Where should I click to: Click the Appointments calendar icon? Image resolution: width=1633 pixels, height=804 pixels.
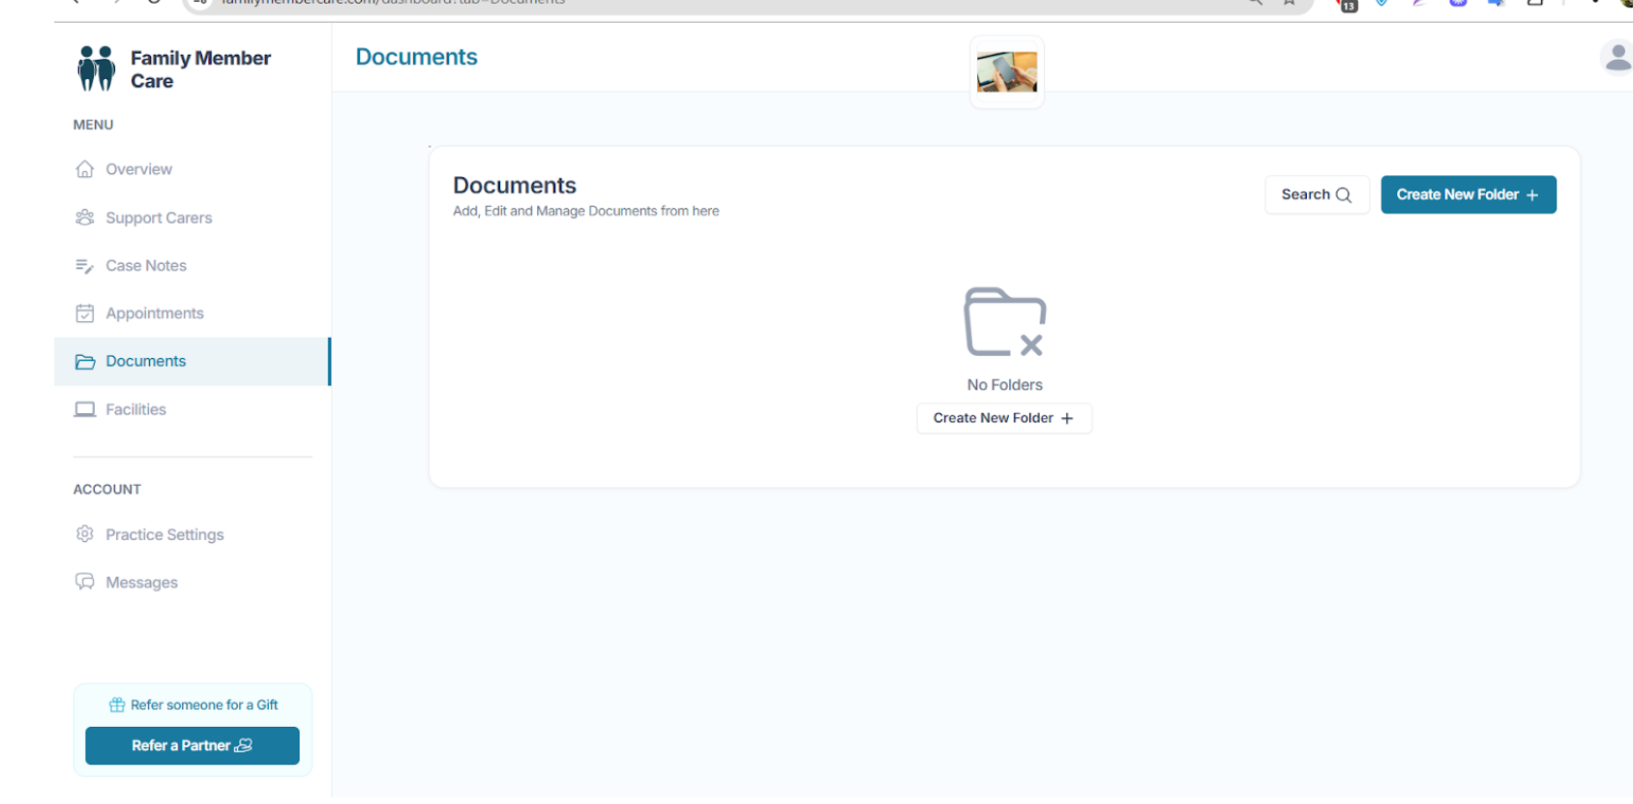coord(85,313)
